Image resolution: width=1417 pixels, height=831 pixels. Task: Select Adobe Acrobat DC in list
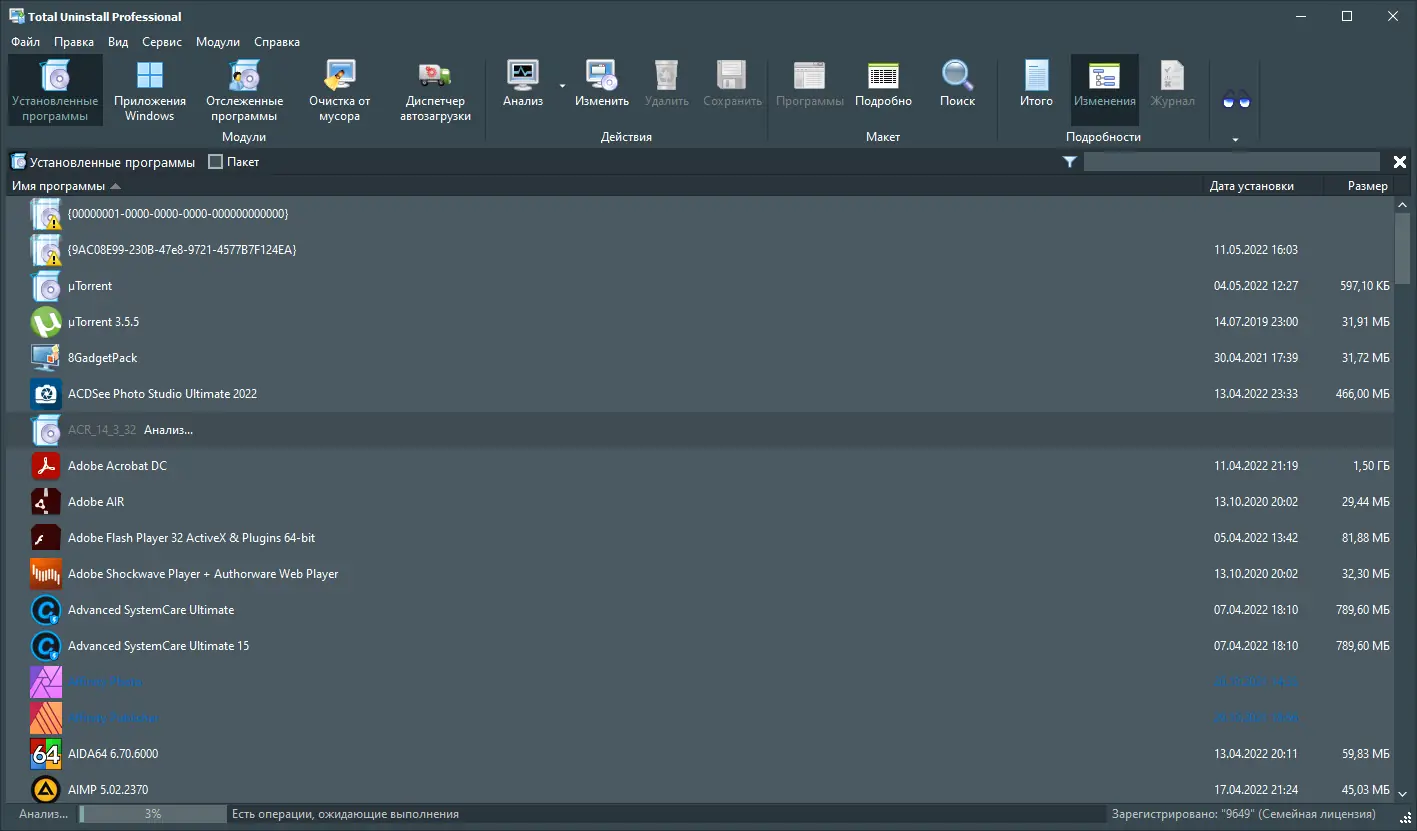point(700,466)
